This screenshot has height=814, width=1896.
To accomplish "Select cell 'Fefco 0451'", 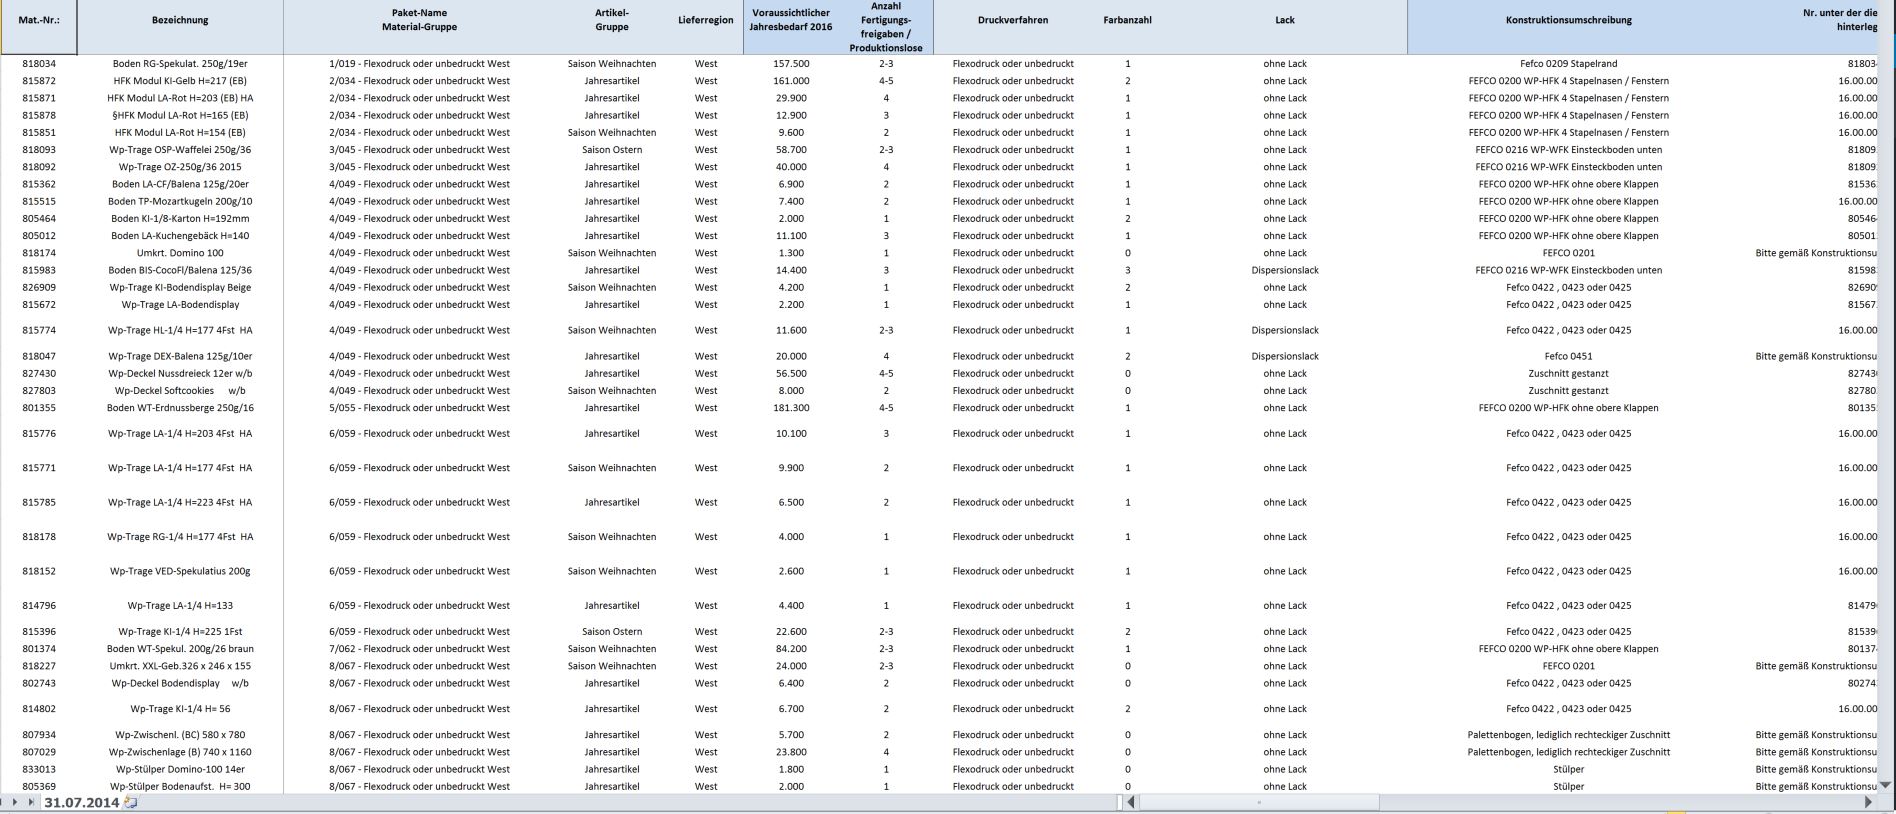I will pyautogui.click(x=1568, y=356).
